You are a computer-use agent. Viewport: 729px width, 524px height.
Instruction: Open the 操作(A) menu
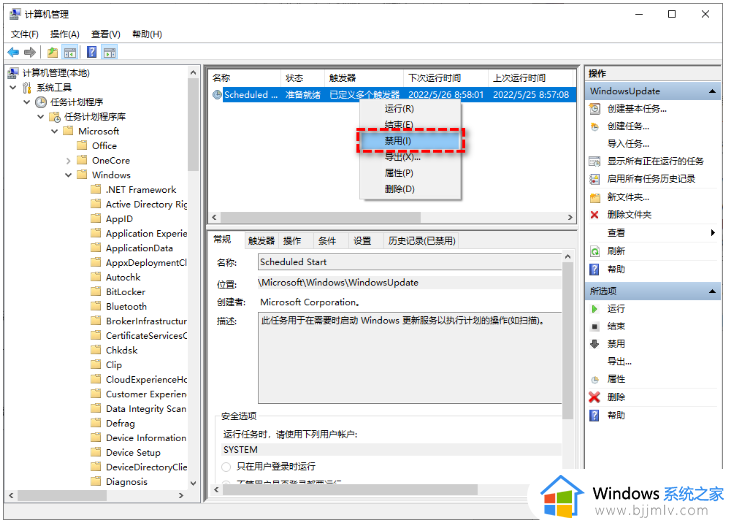[x=65, y=34]
